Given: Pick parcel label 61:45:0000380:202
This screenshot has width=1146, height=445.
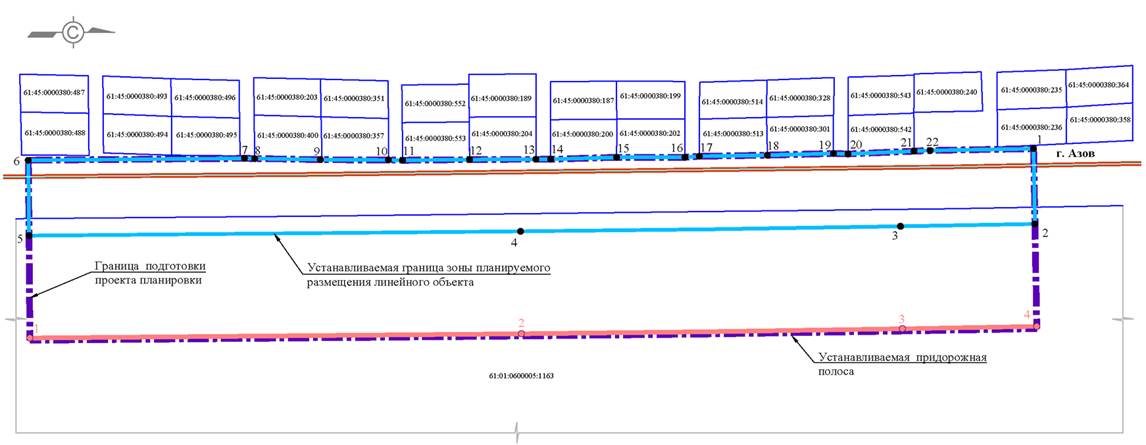Looking at the screenshot, I should (x=650, y=134).
